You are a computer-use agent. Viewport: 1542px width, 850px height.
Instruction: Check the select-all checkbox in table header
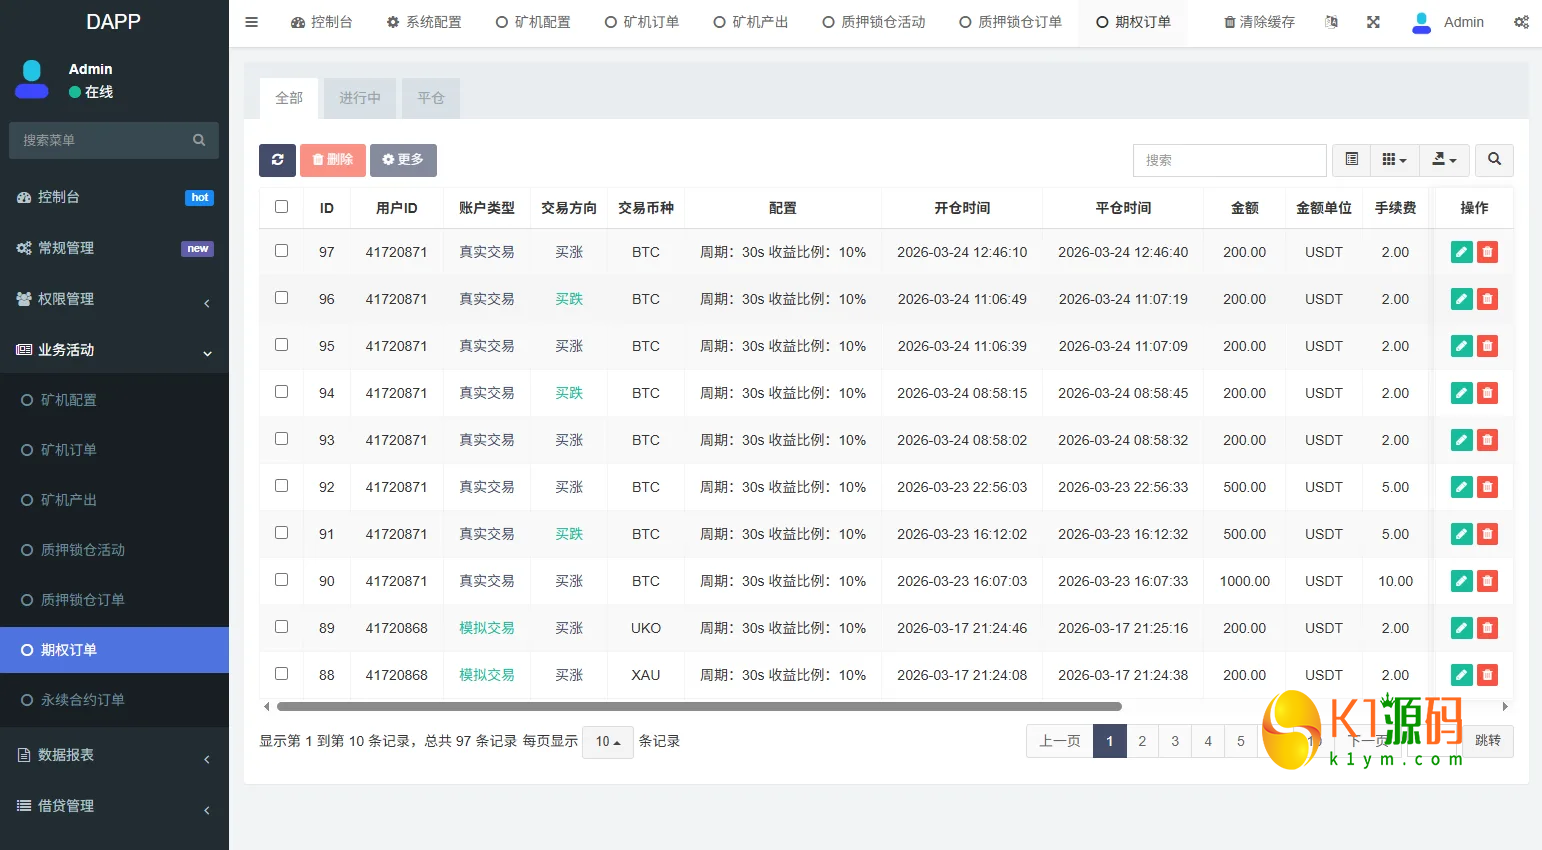[281, 207]
